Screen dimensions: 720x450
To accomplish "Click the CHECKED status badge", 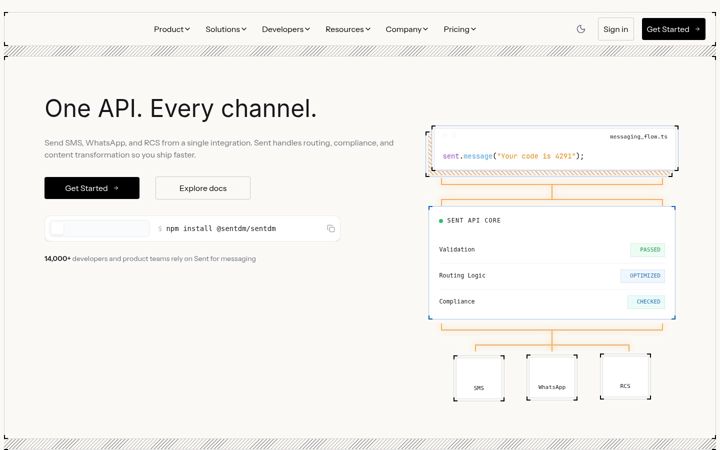I will click(x=646, y=302).
